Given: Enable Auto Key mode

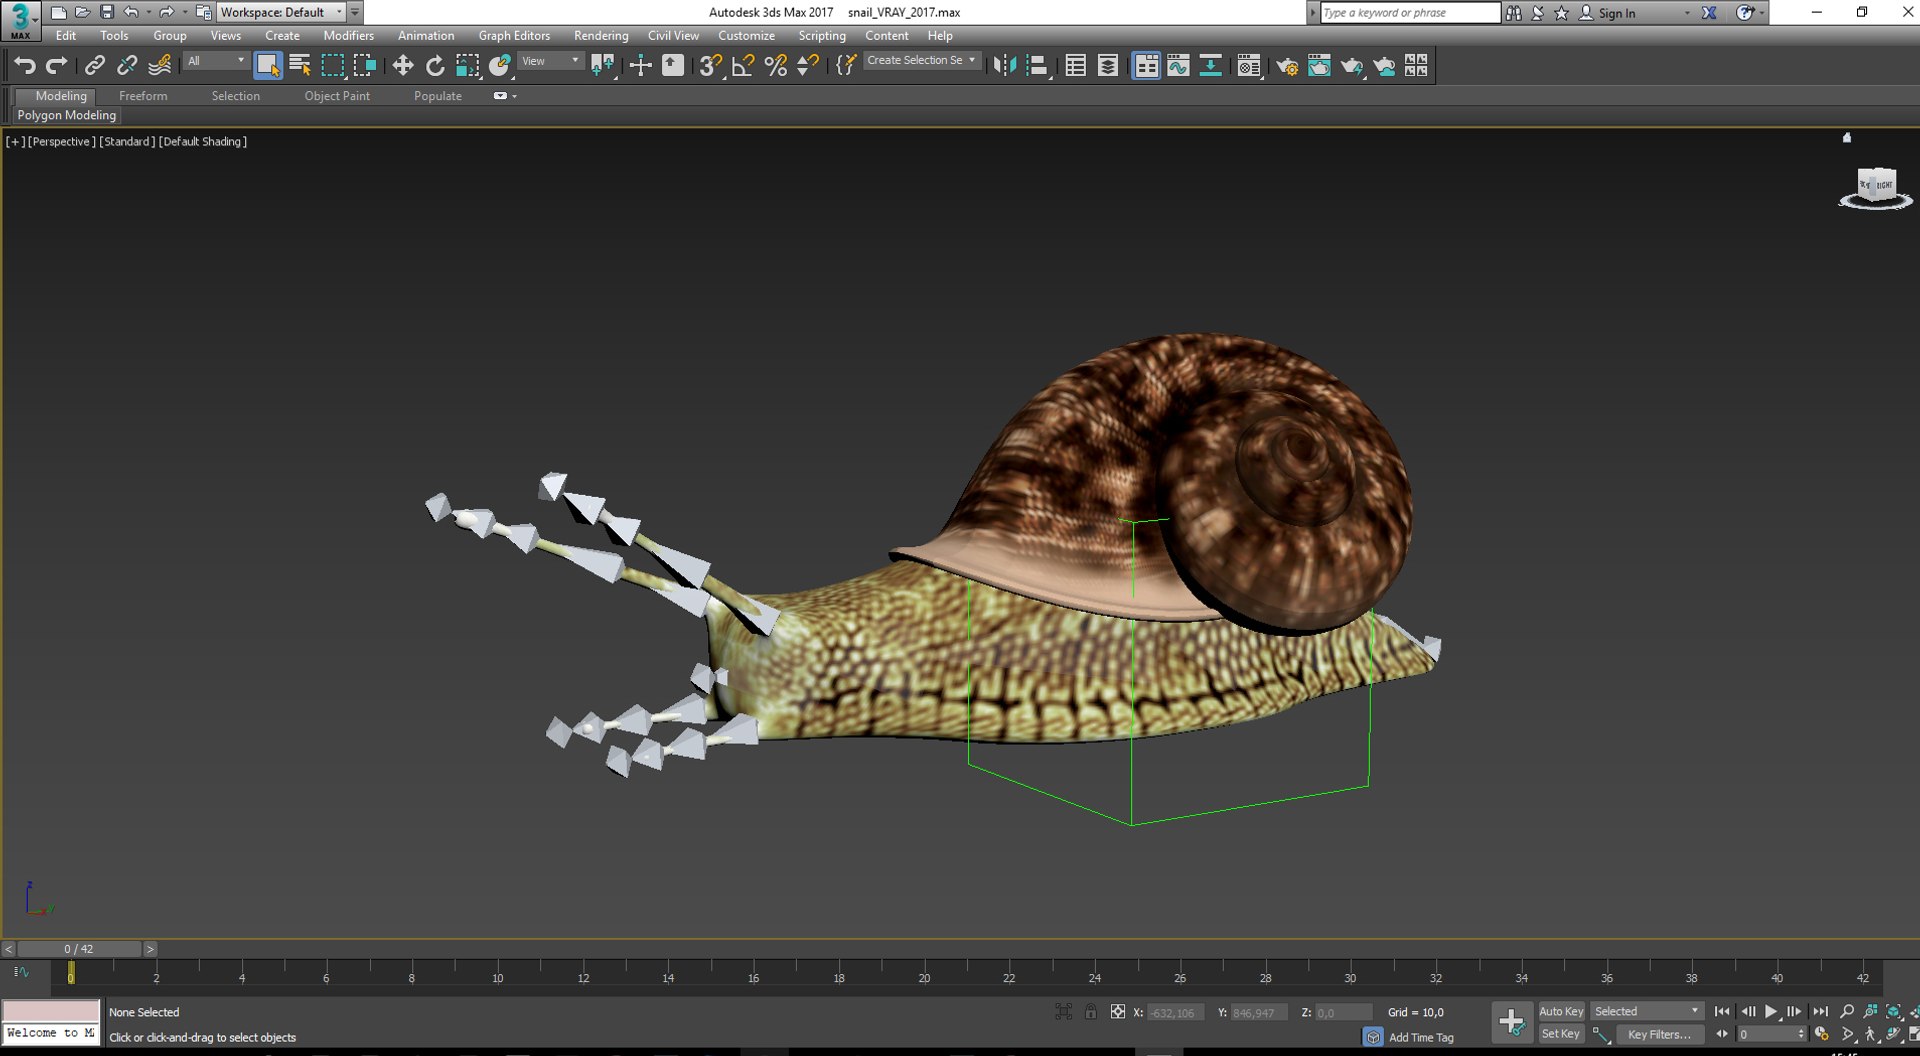Looking at the screenshot, I should [1561, 1011].
